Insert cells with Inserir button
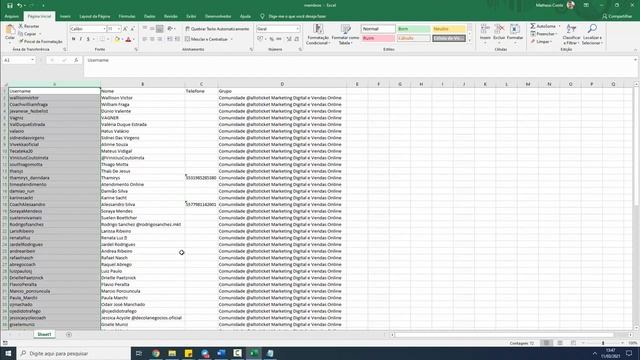 pos(485,33)
